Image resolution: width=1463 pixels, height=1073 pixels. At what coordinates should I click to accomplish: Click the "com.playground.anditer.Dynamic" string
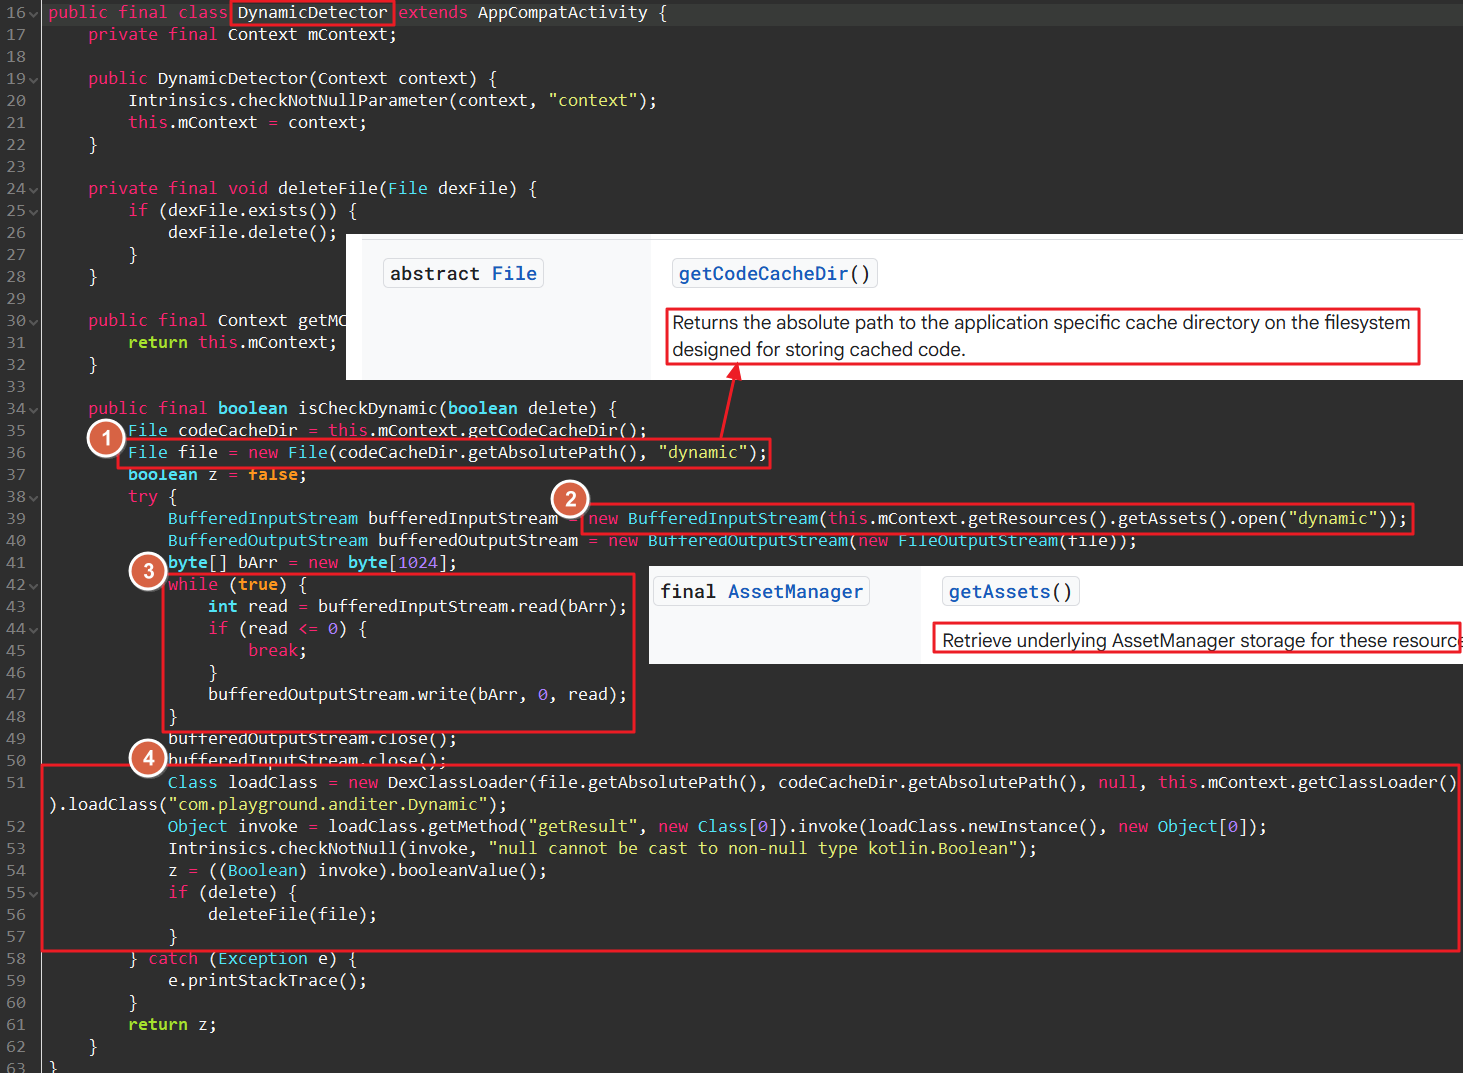click(x=328, y=805)
